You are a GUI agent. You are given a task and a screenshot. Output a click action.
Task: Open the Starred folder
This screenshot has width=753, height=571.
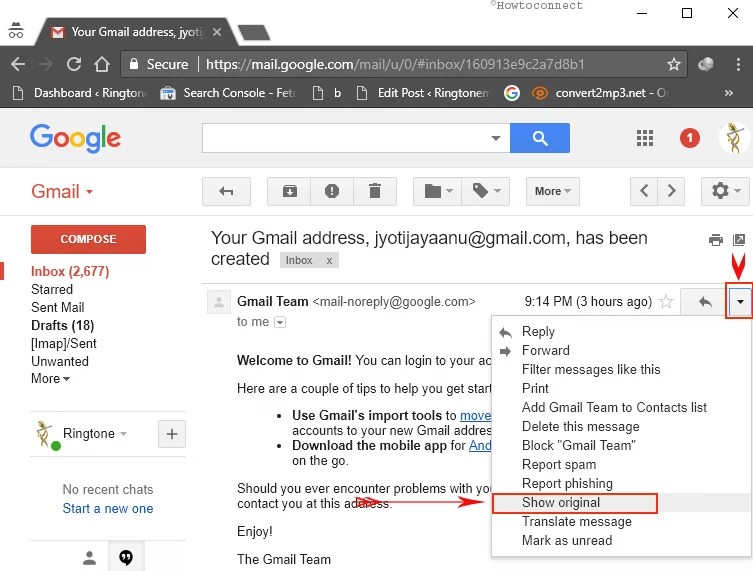tap(52, 290)
